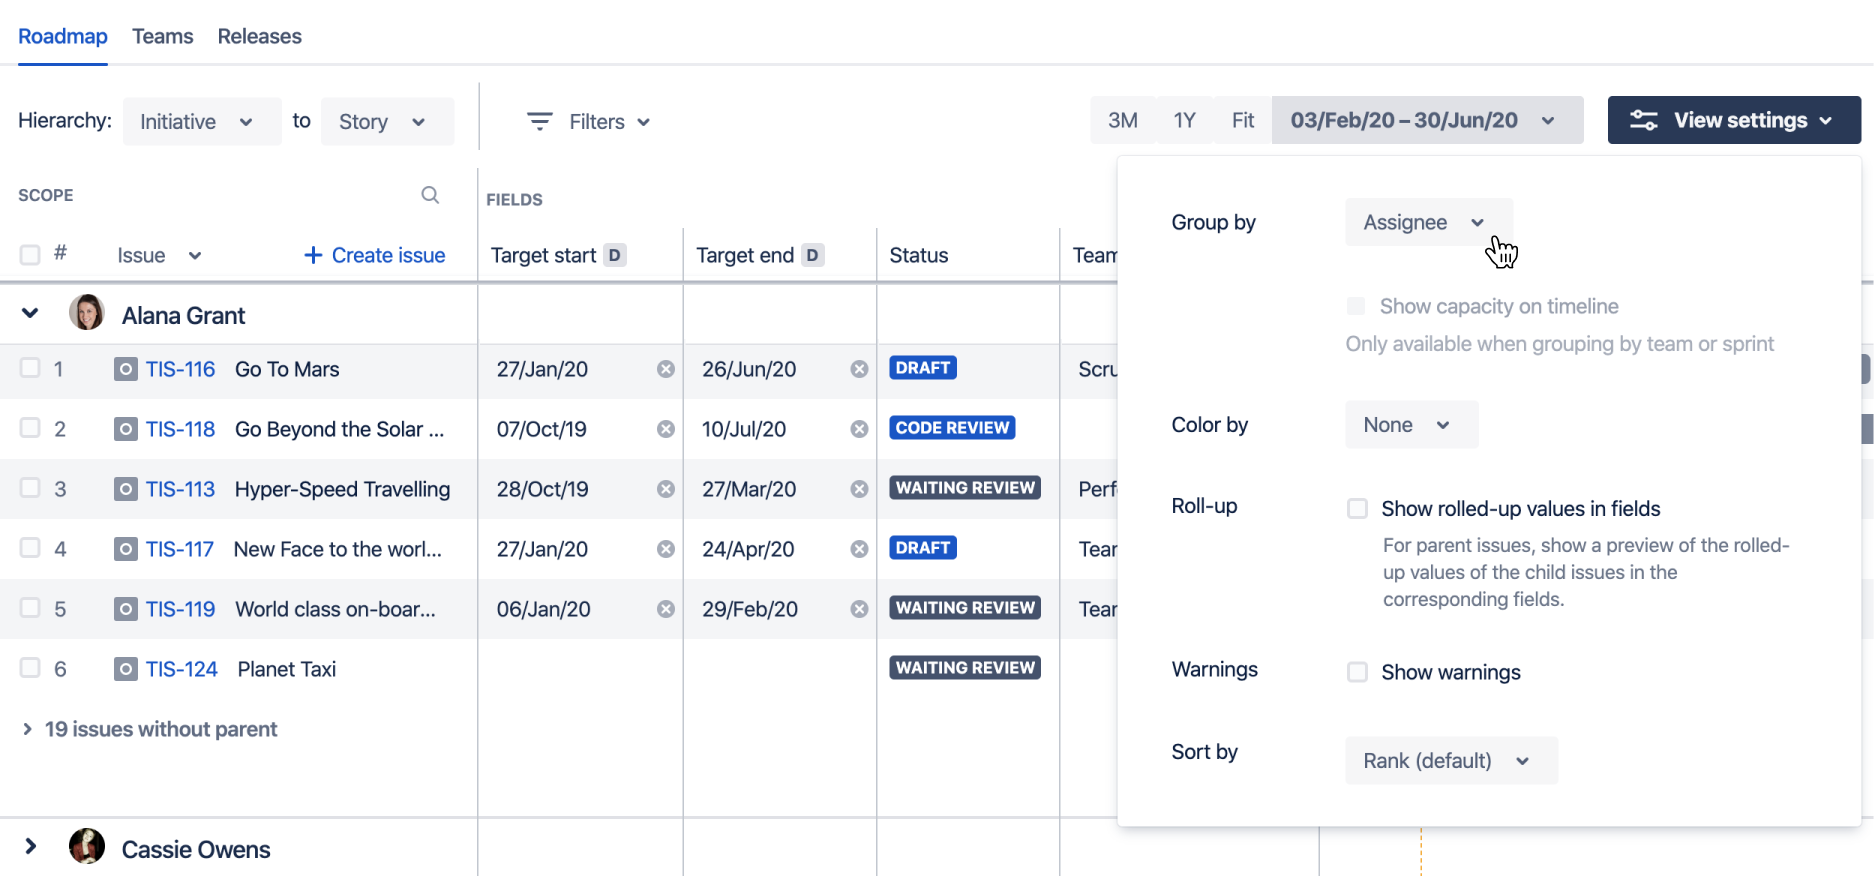Screen dimensions: 1874x876
Task: Check the box for Hyper-Speed Travelling
Action: (x=30, y=488)
